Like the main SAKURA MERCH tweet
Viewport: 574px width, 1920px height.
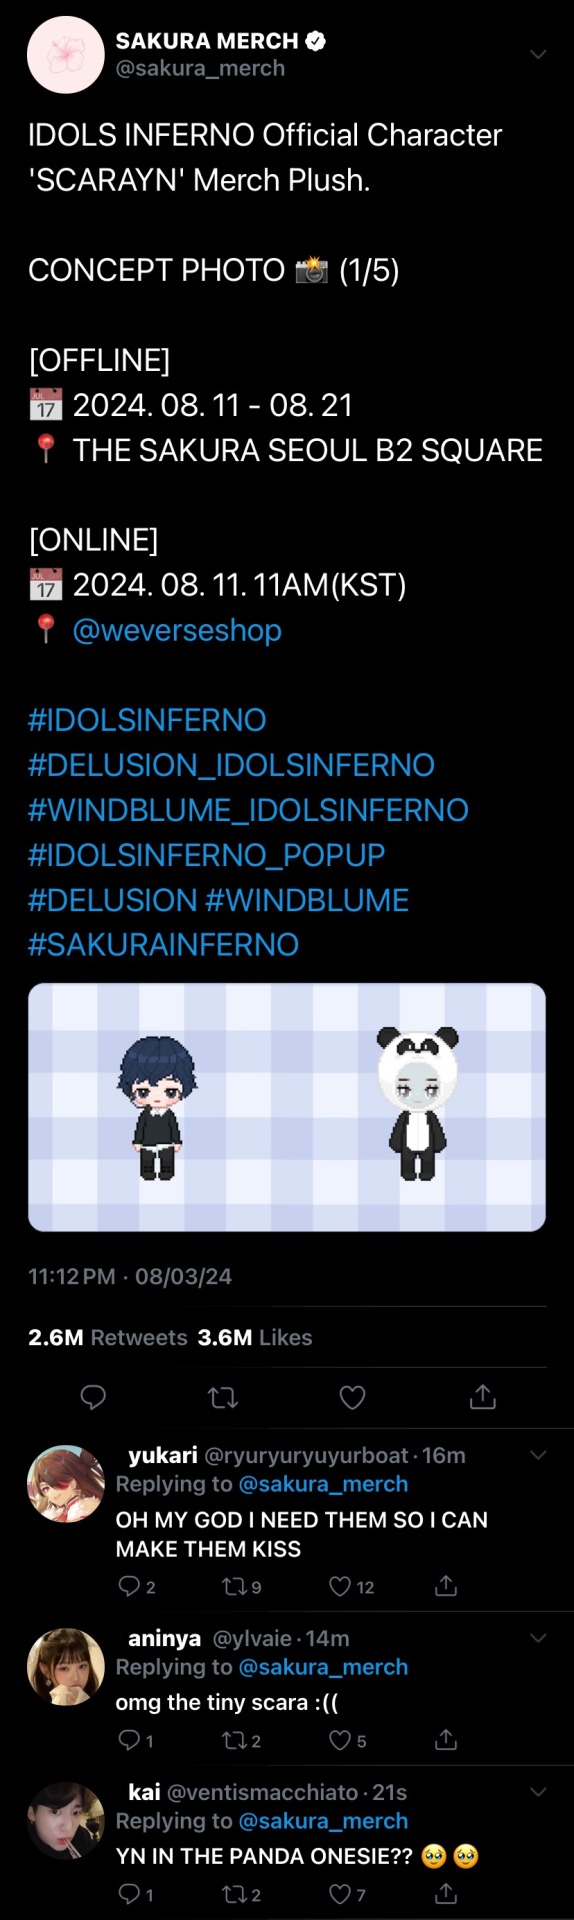click(352, 1397)
